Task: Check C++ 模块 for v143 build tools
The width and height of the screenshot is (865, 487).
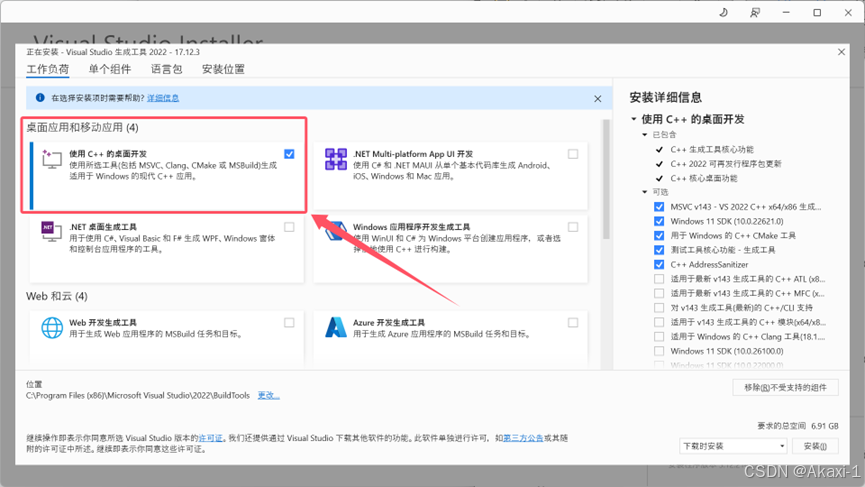Action: click(x=659, y=322)
